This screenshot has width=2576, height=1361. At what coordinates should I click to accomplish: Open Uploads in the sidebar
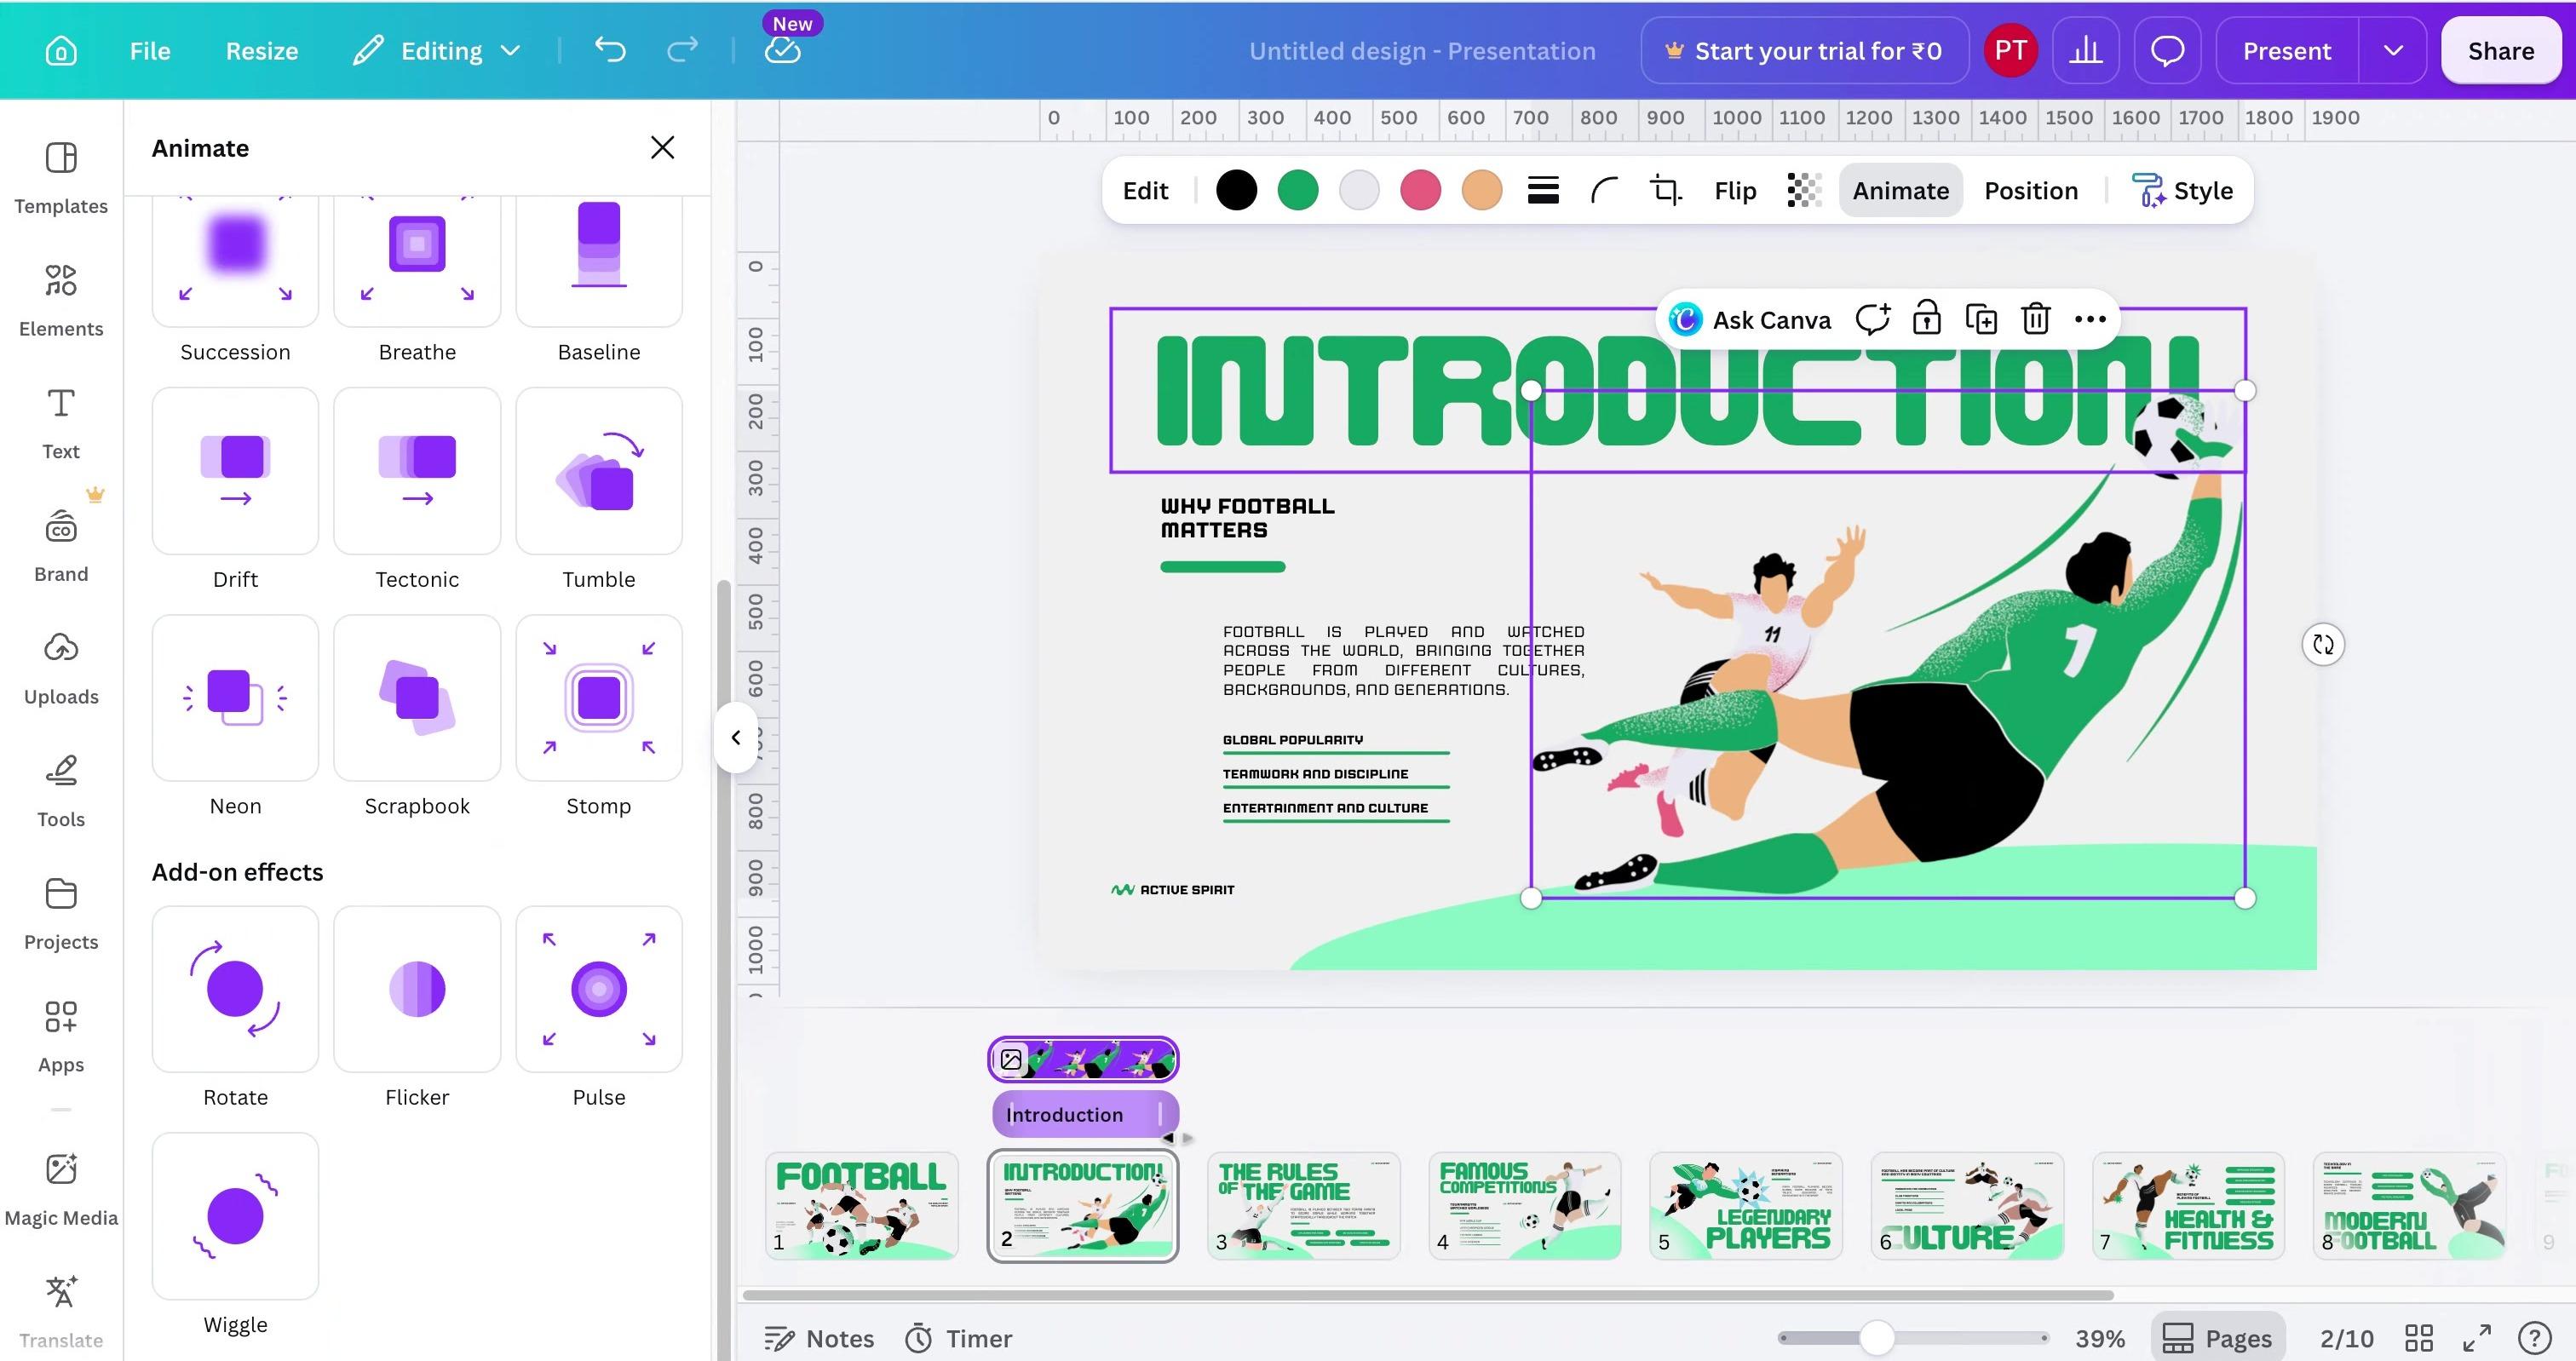pyautogui.click(x=61, y=668)
